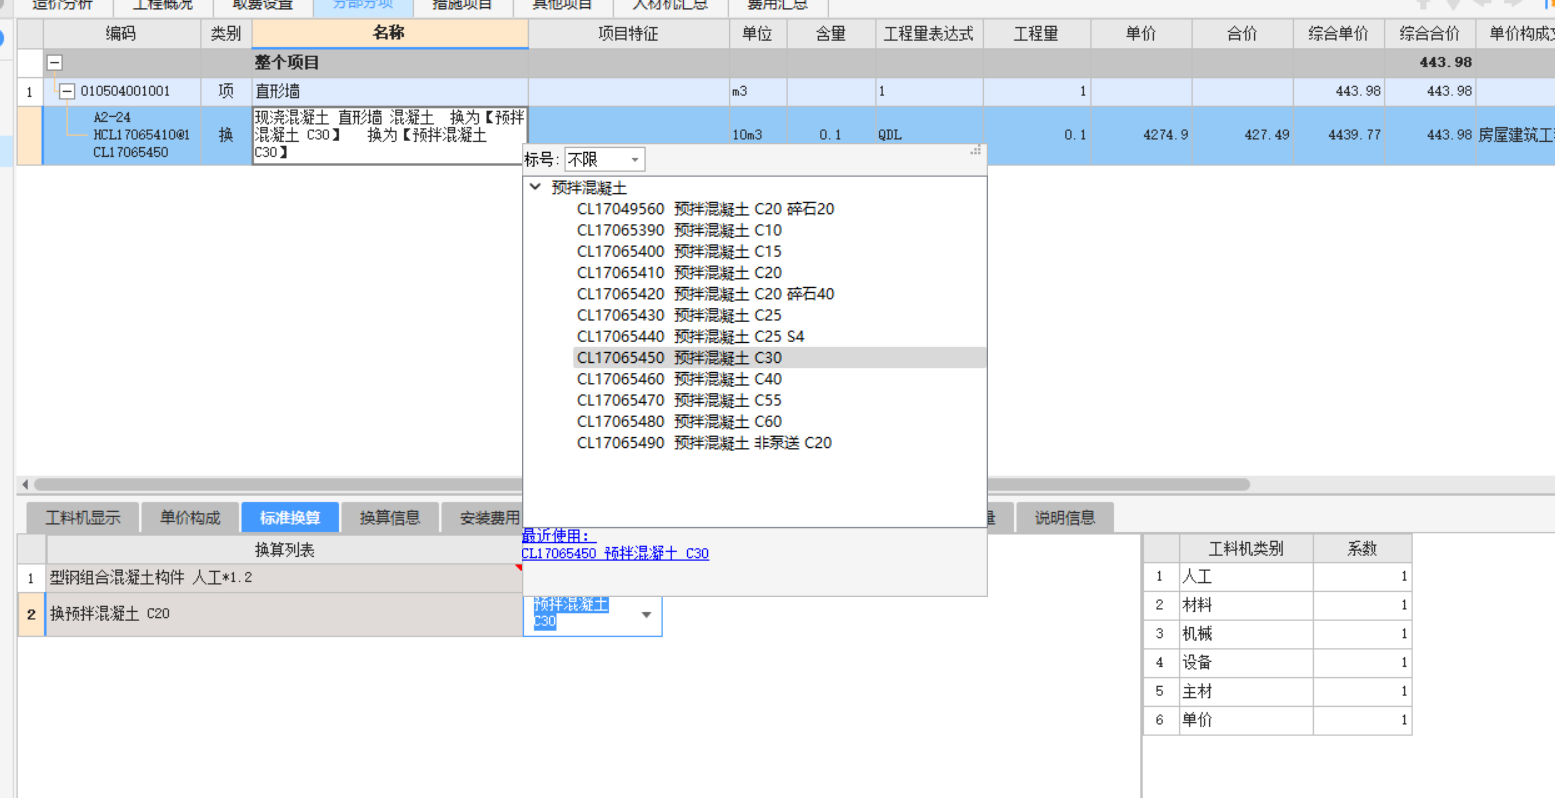Select the A2-24 code cell
The width and height of the screenshot is (1555, 798).
pyautogui.click(x=122, y=135)
